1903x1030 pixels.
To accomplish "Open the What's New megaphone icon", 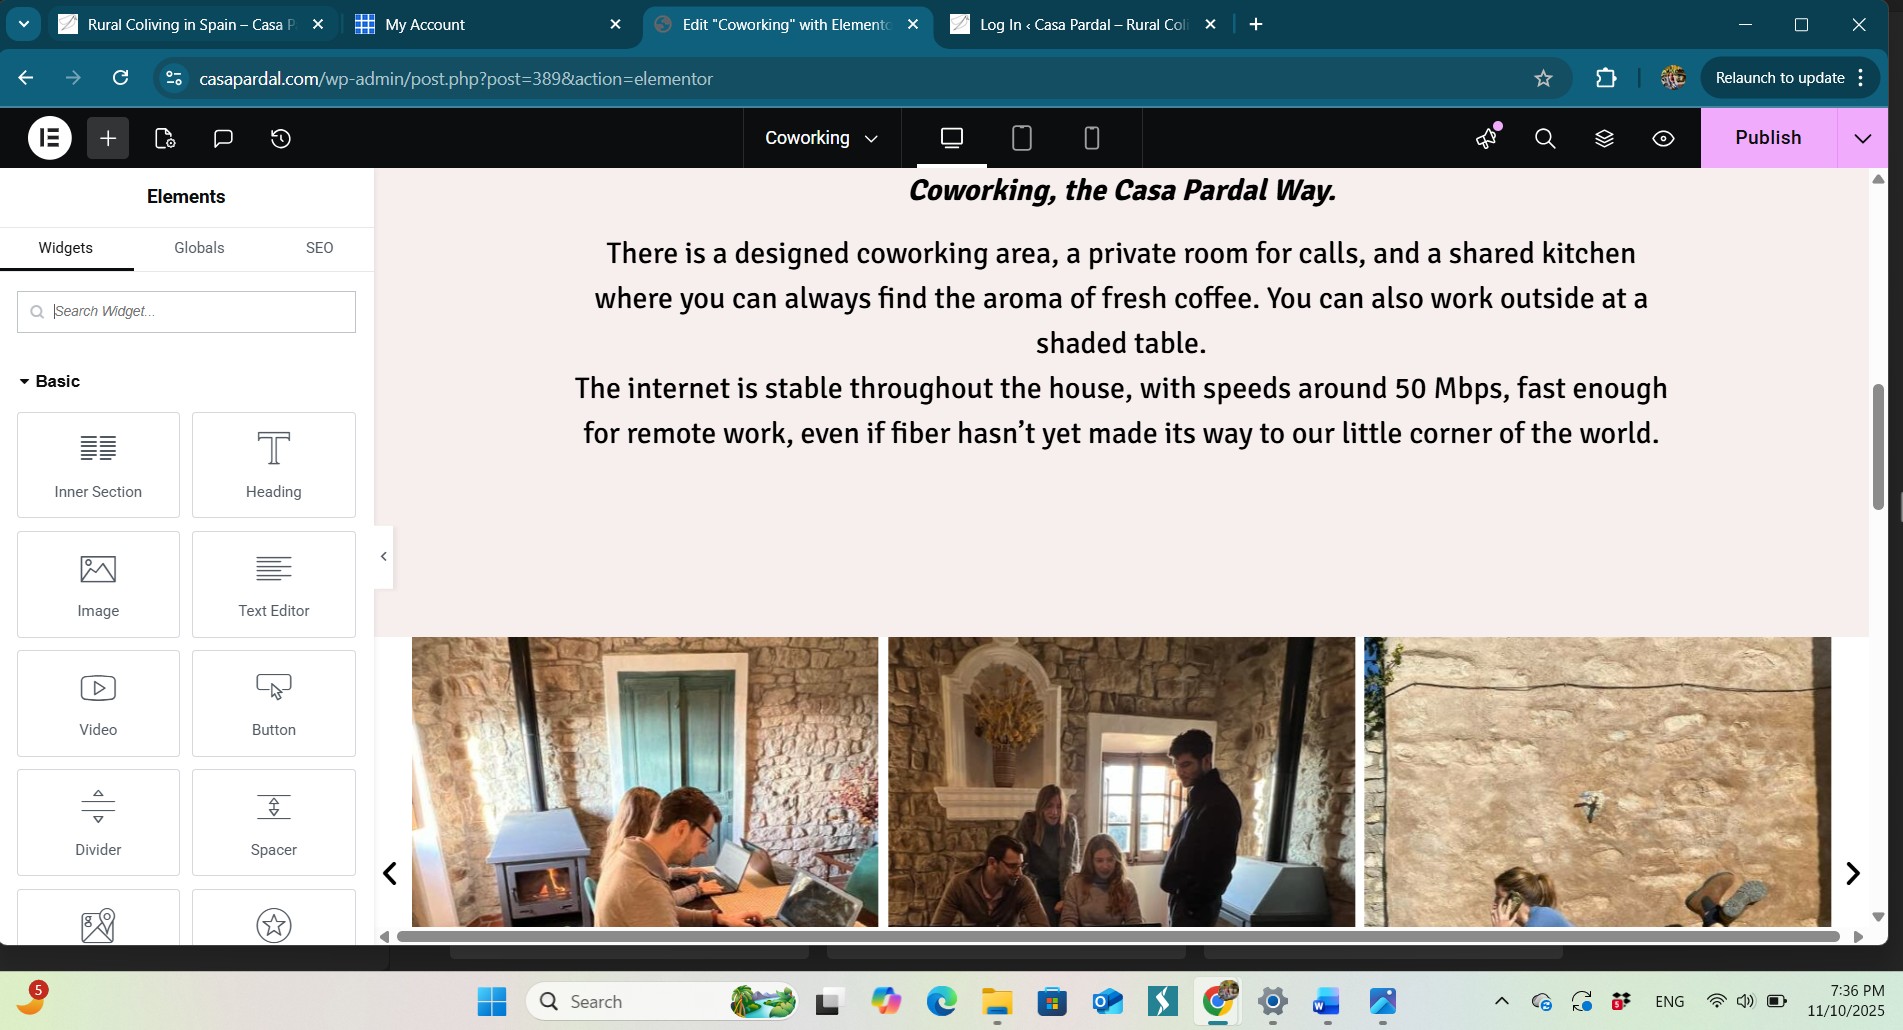I will click(x=1486, y=138).
